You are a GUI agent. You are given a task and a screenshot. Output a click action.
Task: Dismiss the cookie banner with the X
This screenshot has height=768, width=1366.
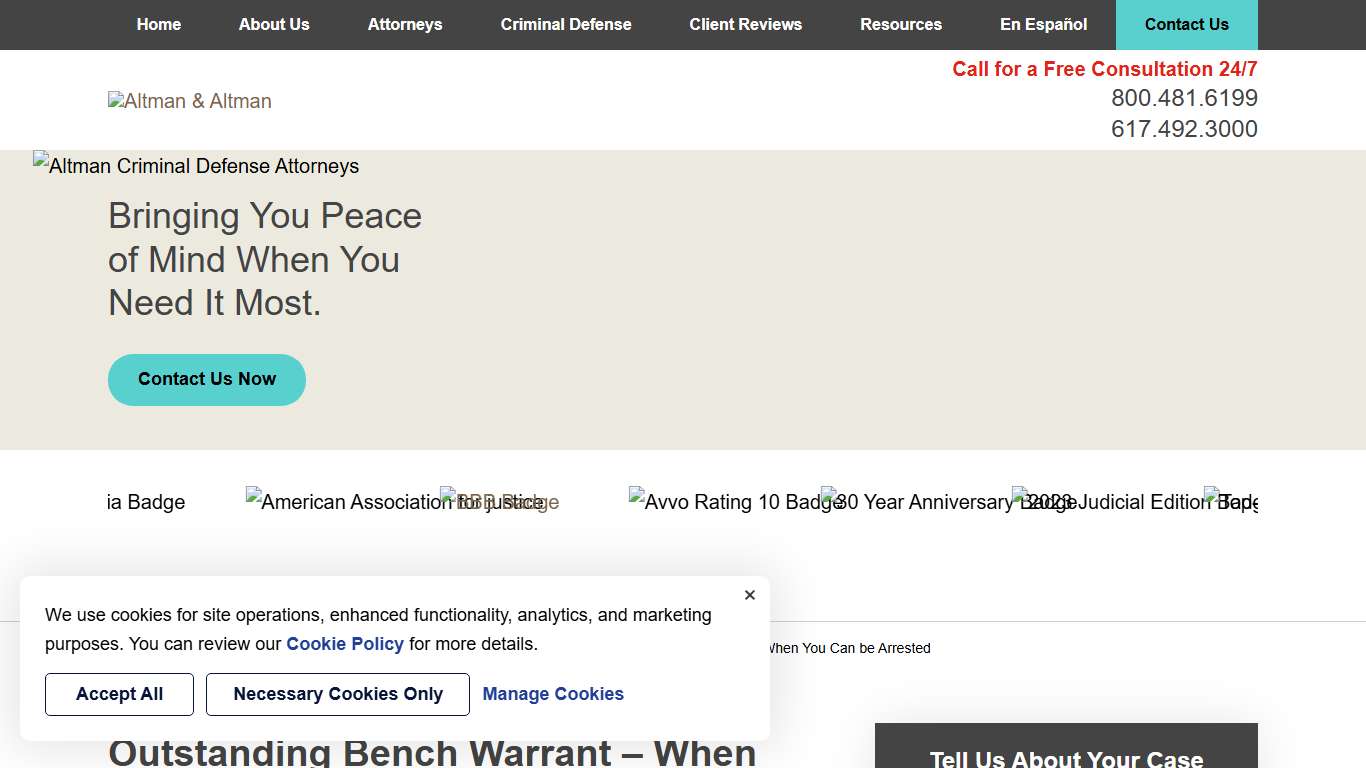pyautogui.click(x=749, y=595)
